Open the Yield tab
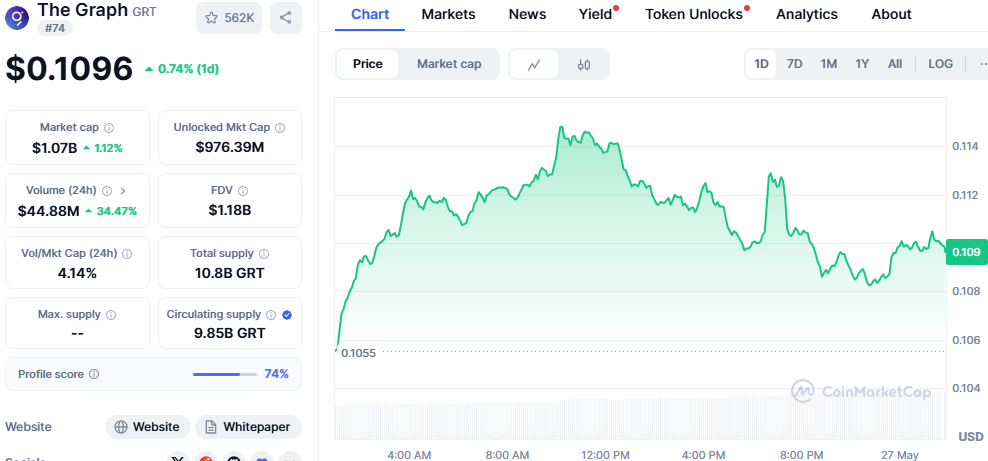The width and height of the screenshot is (988, 461). (596, 14)
